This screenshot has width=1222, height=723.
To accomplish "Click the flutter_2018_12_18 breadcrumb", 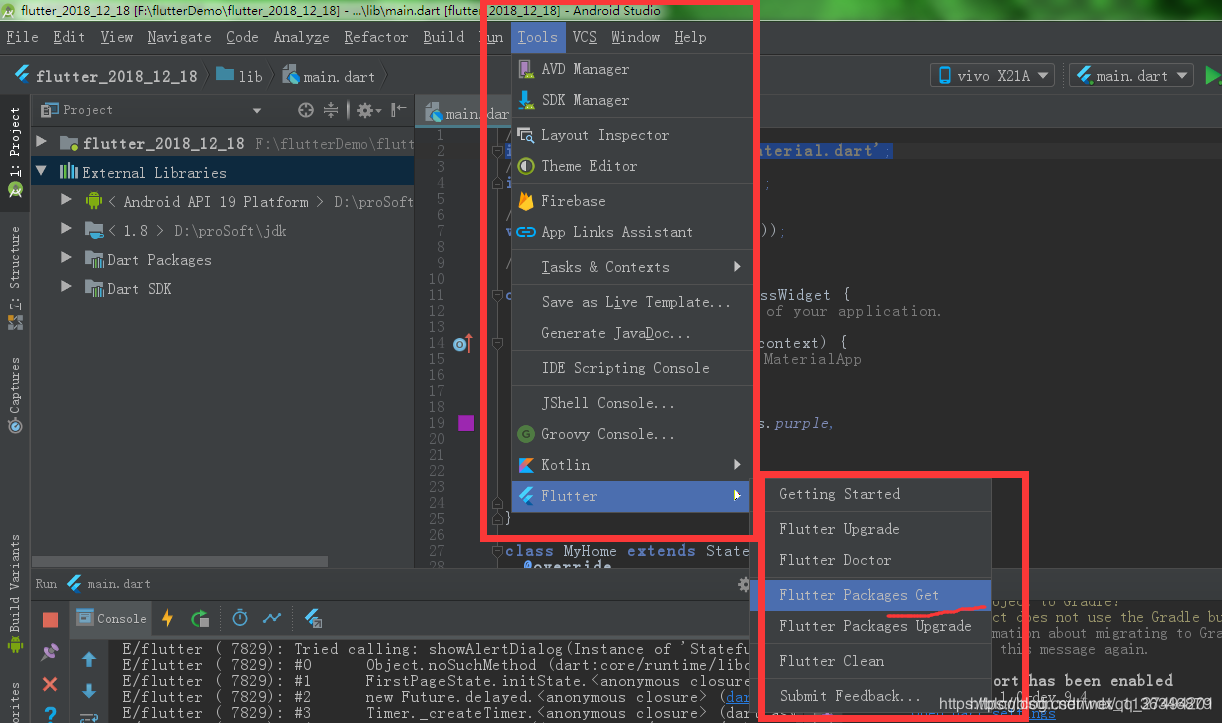I will pos(106,76).
